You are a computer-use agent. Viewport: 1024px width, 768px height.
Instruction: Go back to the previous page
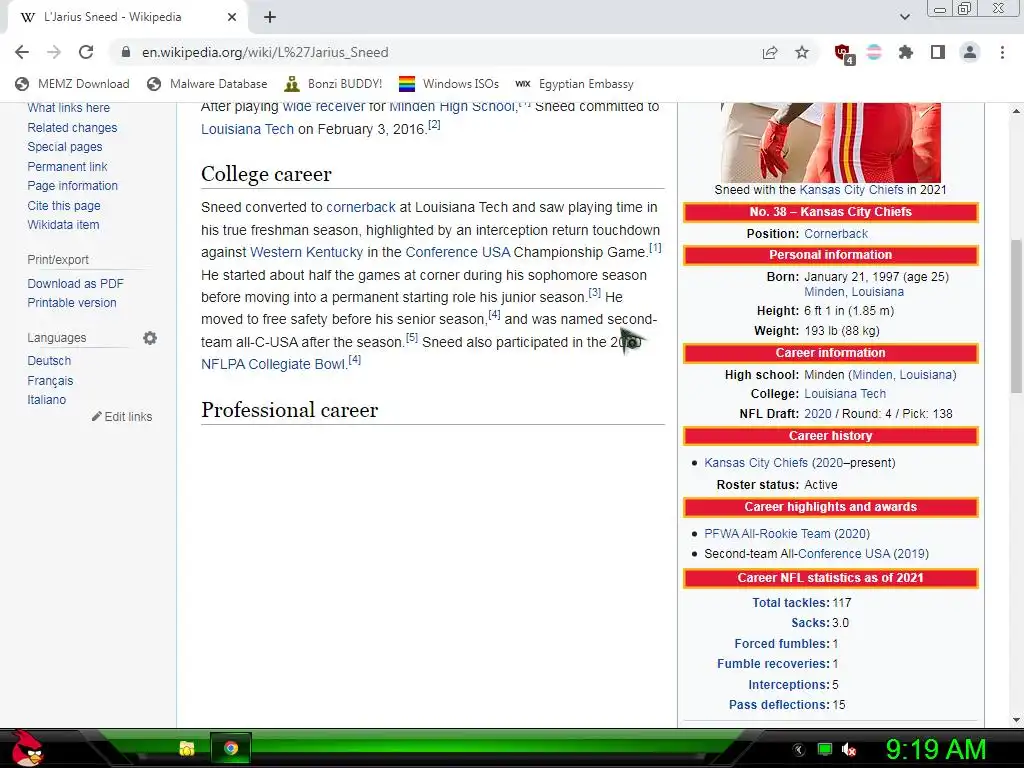point(22,52)
